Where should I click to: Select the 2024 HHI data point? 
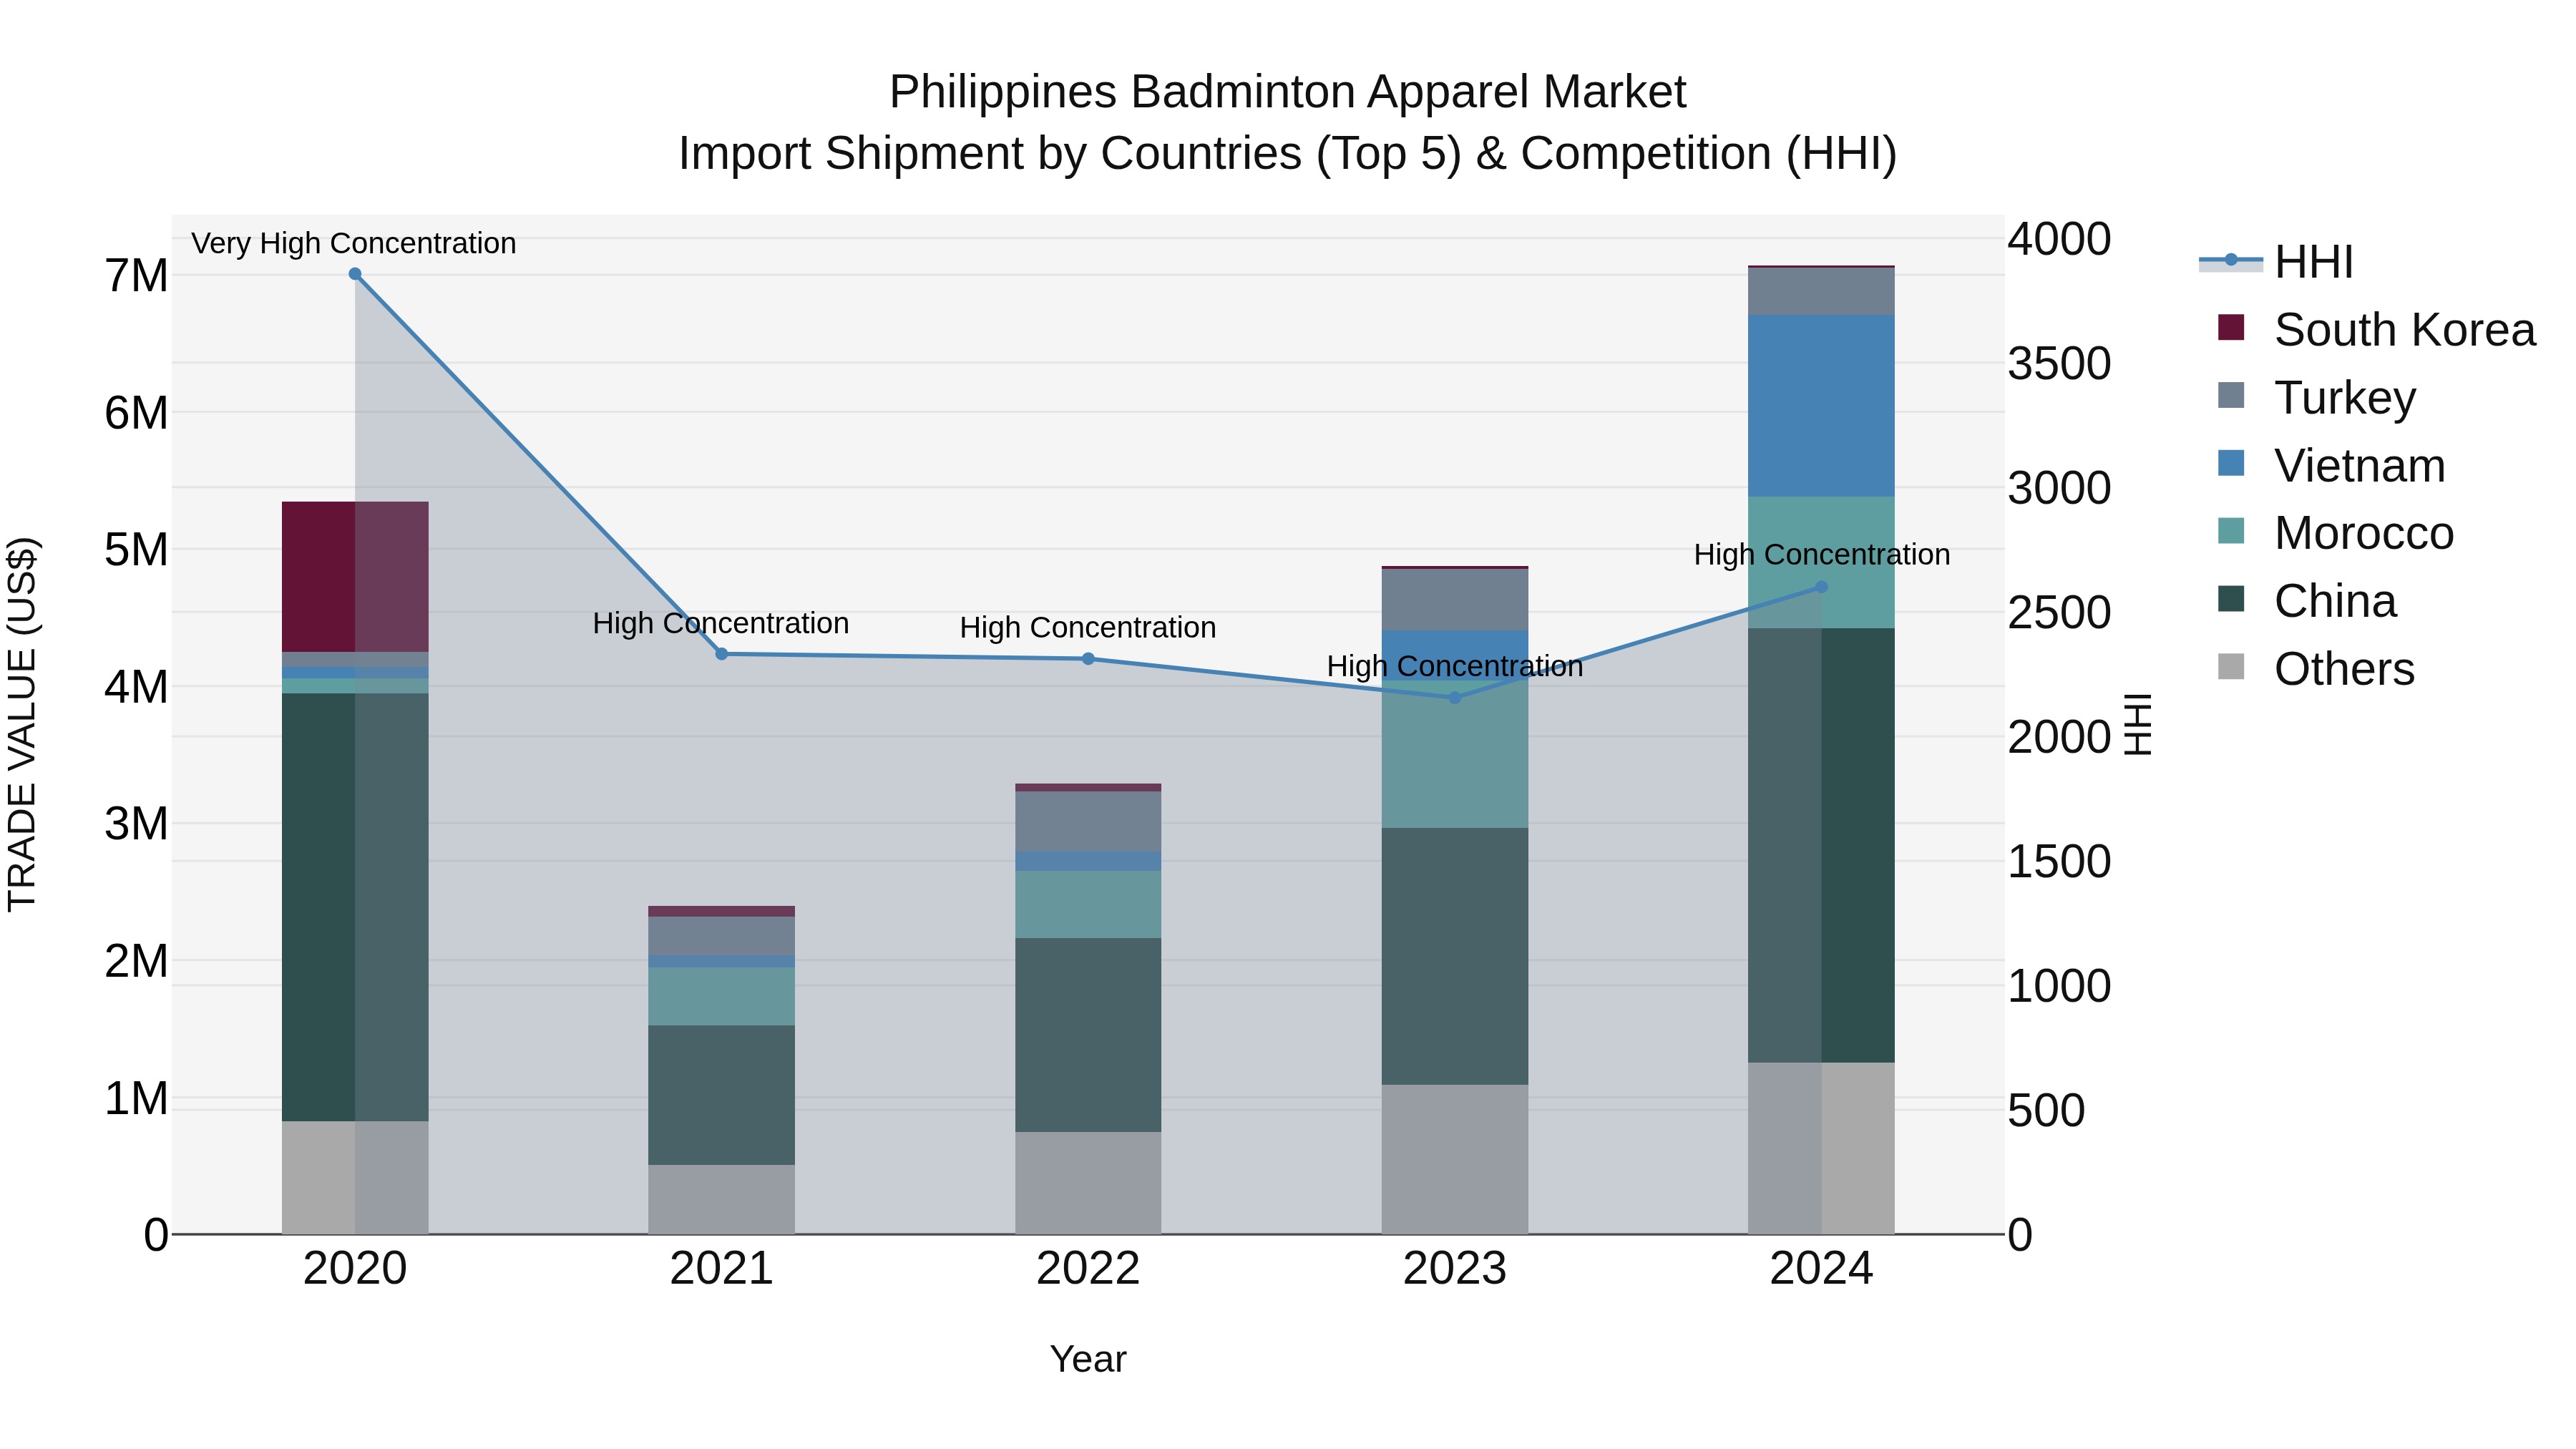click(x=1821, y=587)
